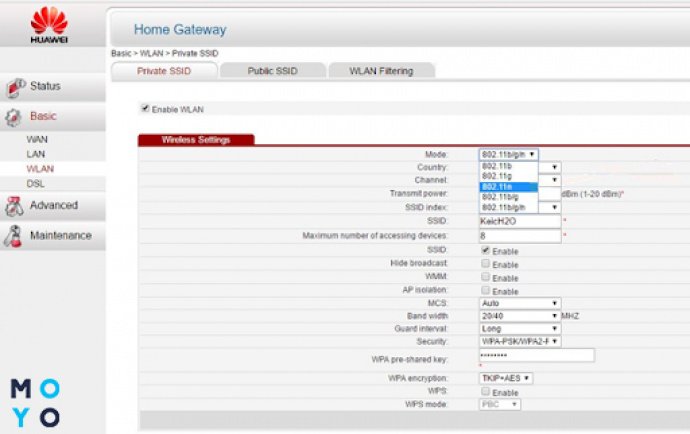Click the Wireless Settings section header

[x=196, y=140]
